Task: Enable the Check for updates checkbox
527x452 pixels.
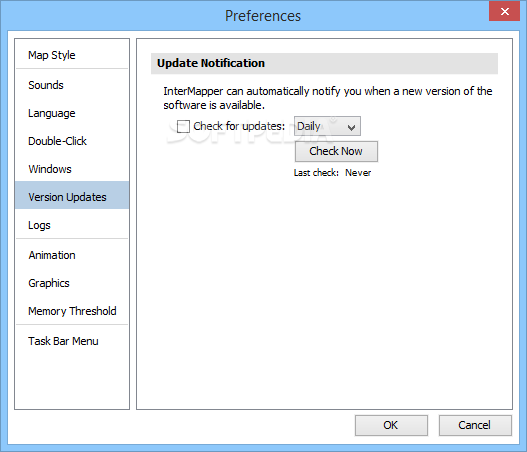Action: (x=183, y=127)
